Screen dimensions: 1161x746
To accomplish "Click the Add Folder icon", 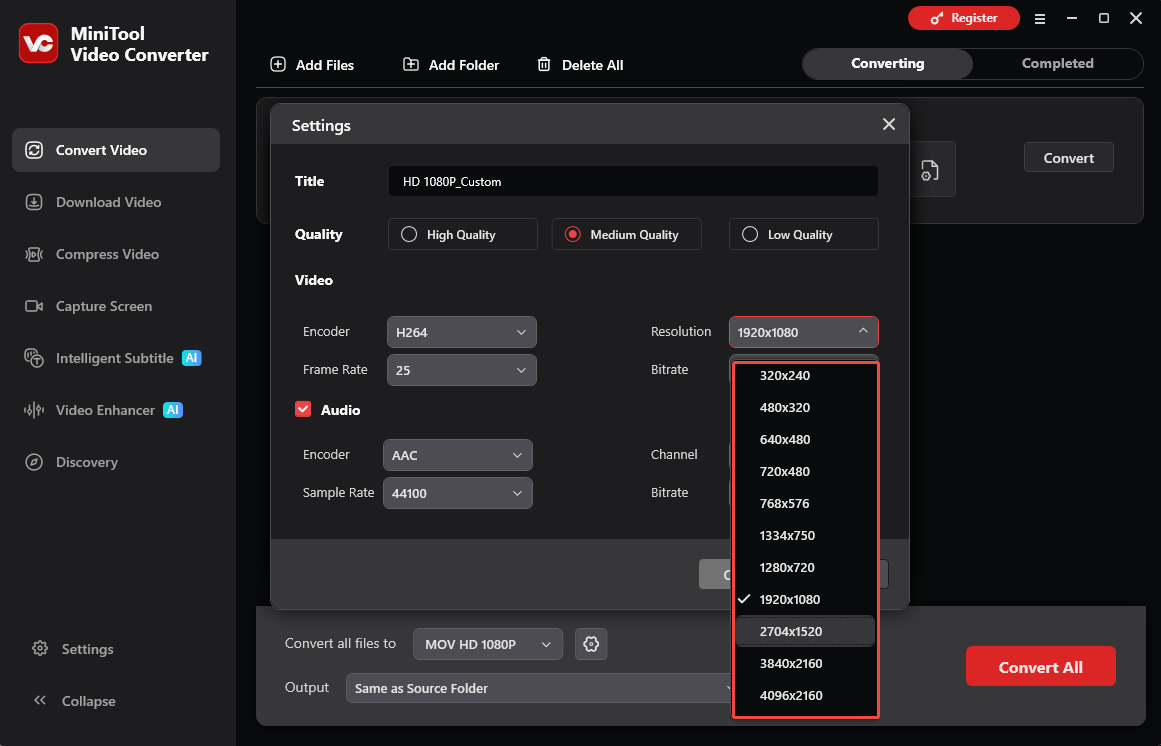I will tap(410, 64).
